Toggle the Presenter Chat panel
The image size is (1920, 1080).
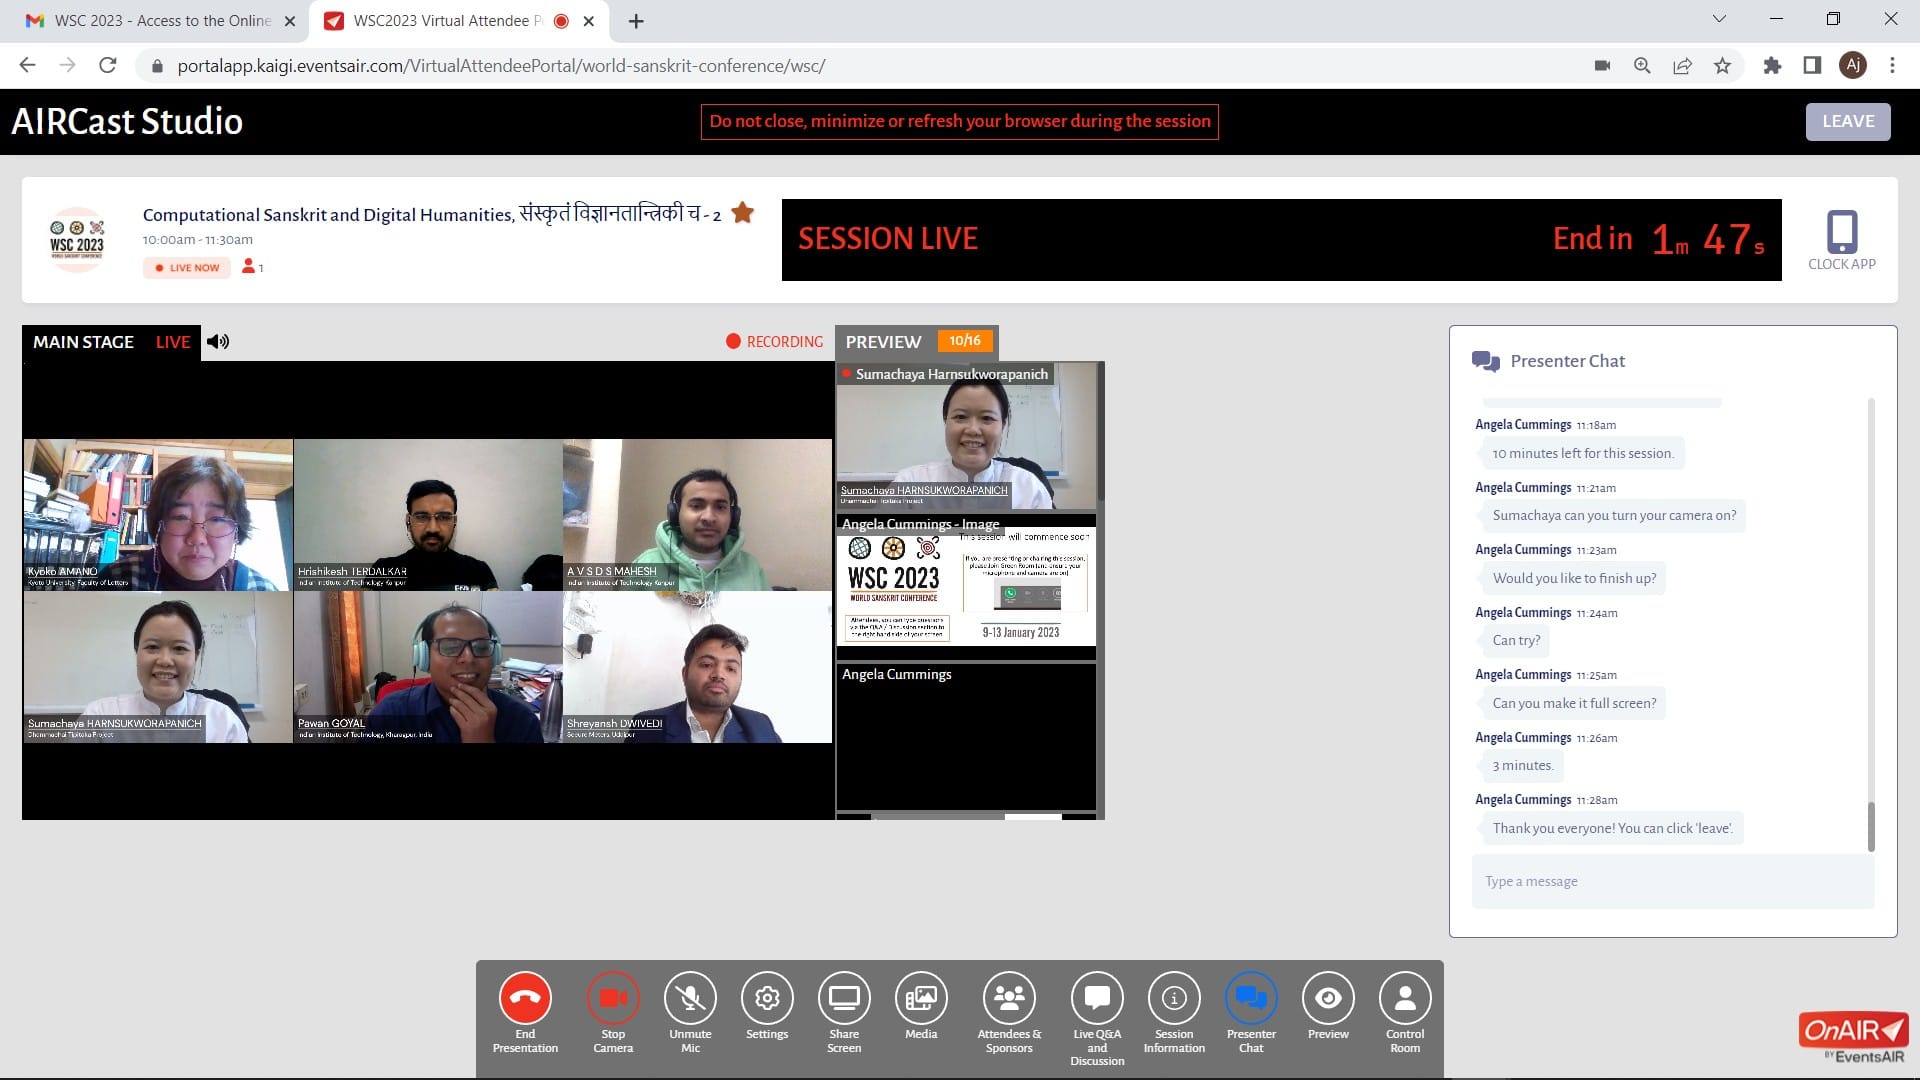[1251, 998]
